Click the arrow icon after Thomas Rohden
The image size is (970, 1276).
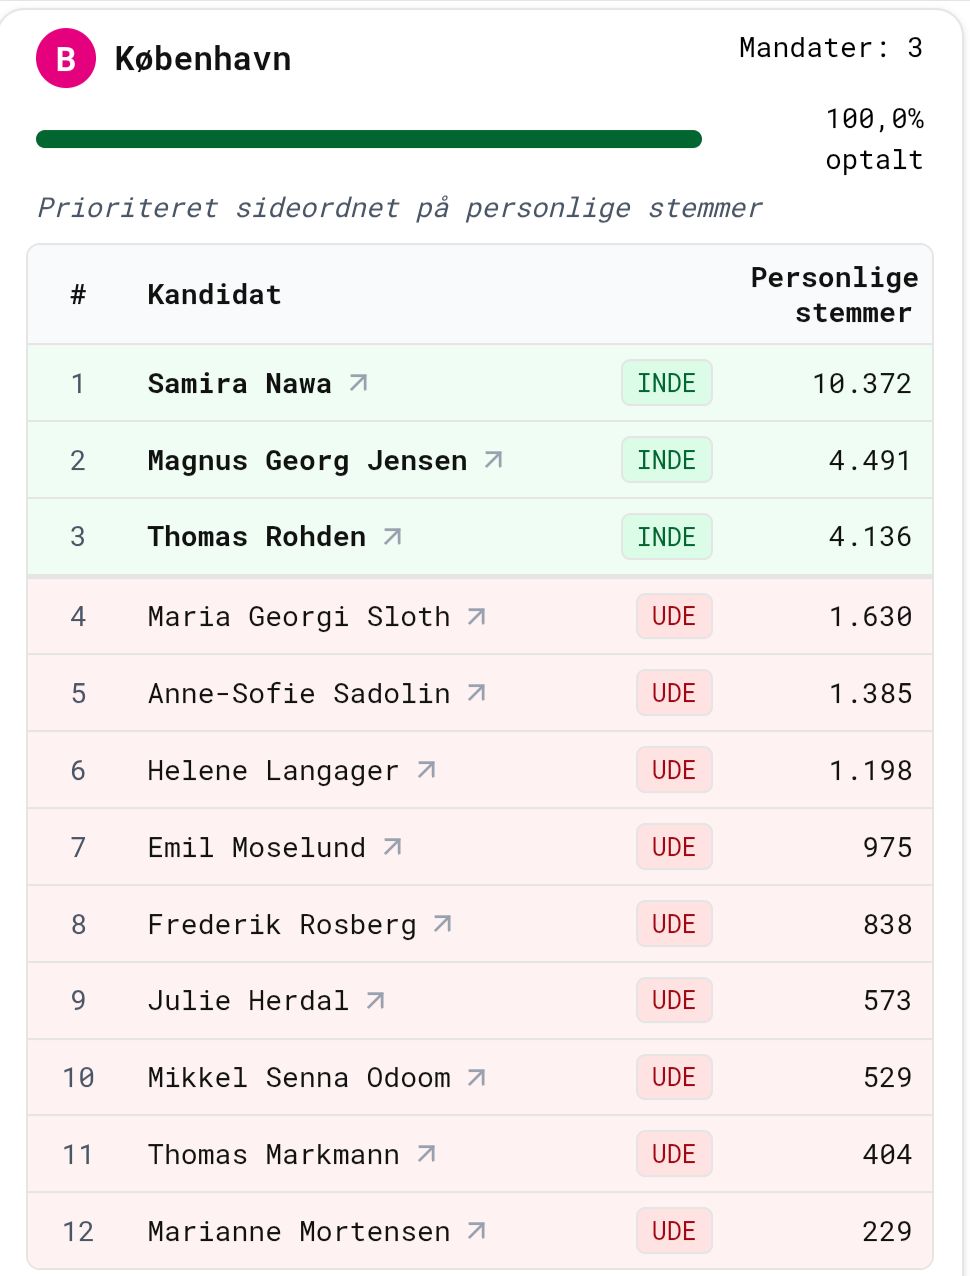click(392, 537)
